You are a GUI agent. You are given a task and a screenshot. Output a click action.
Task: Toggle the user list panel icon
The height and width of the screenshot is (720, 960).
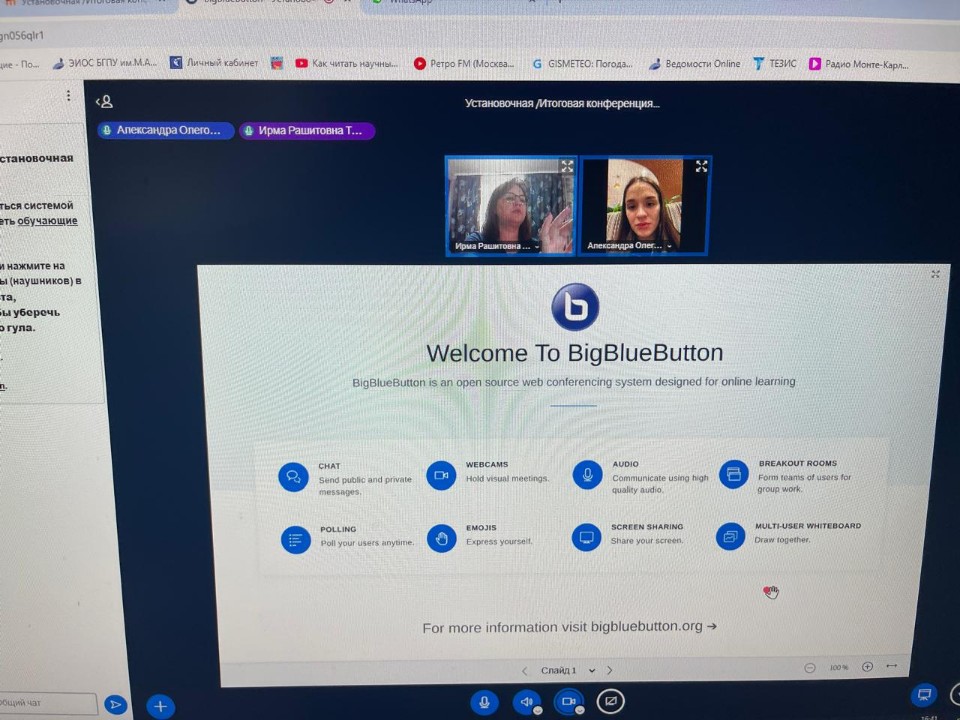coord(104,101)
